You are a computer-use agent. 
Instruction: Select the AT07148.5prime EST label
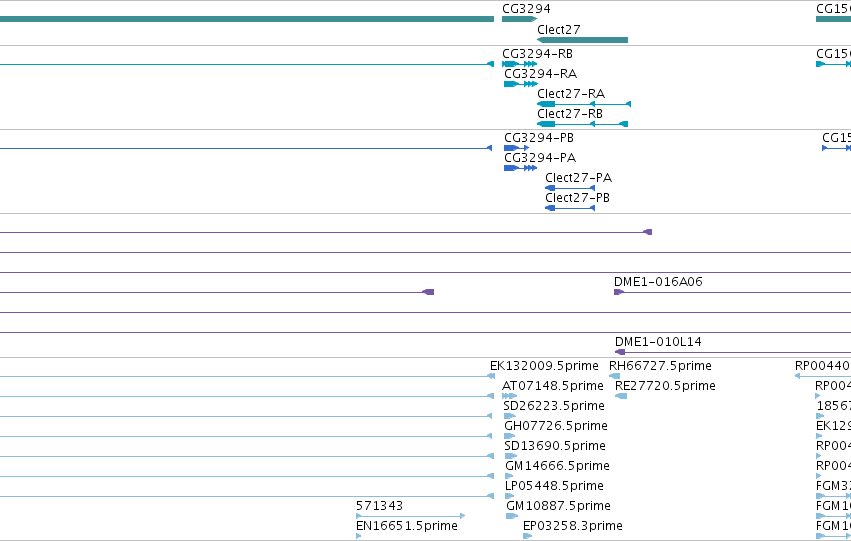click(x=552, y=386)
